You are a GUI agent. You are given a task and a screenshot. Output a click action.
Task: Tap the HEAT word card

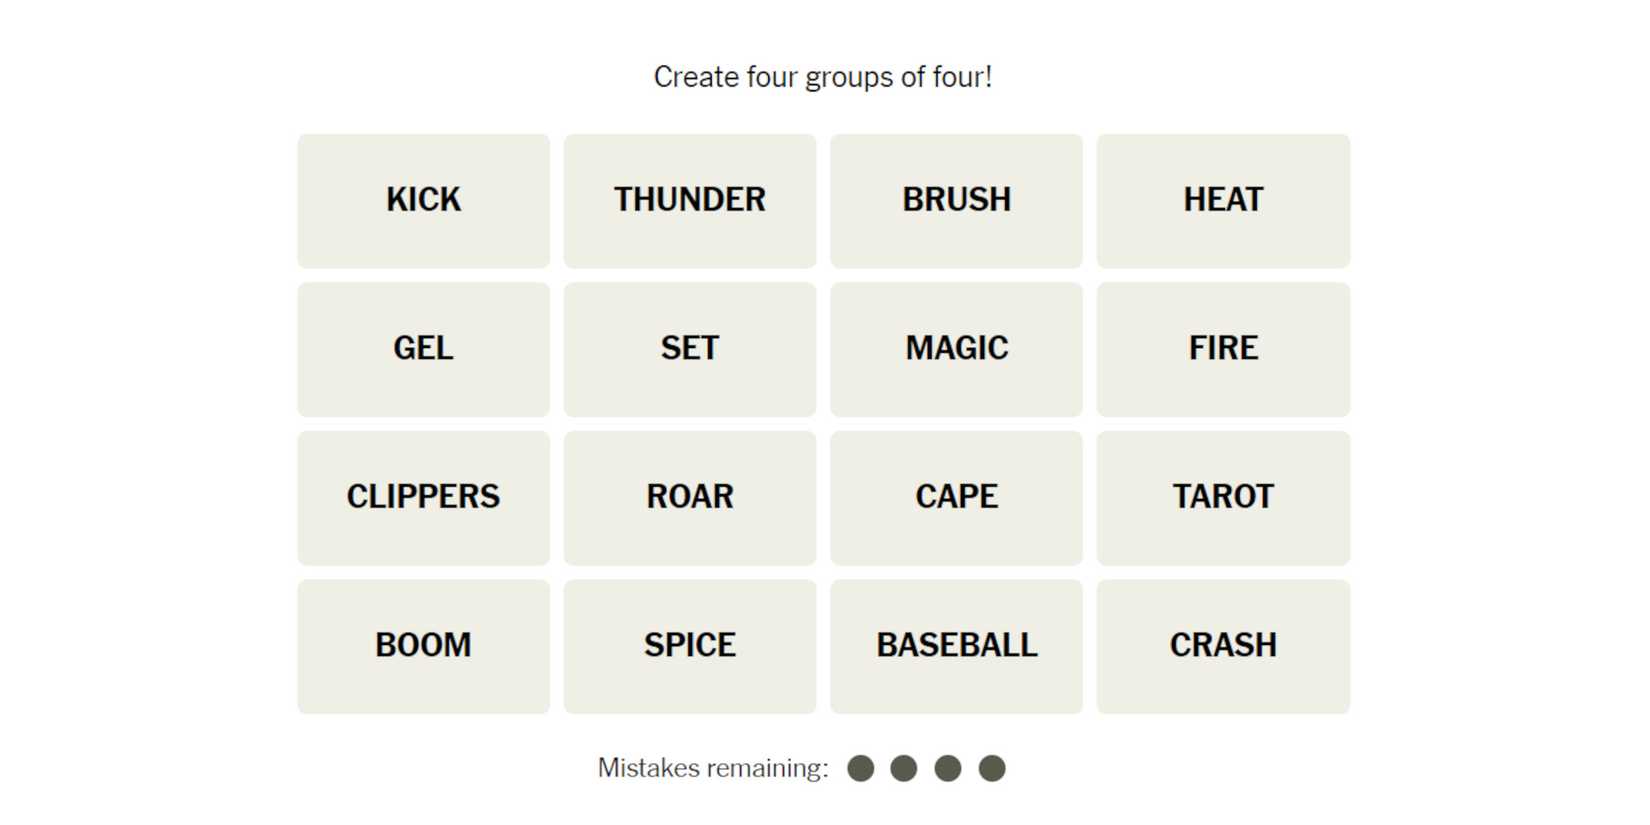pos(1223,200)
